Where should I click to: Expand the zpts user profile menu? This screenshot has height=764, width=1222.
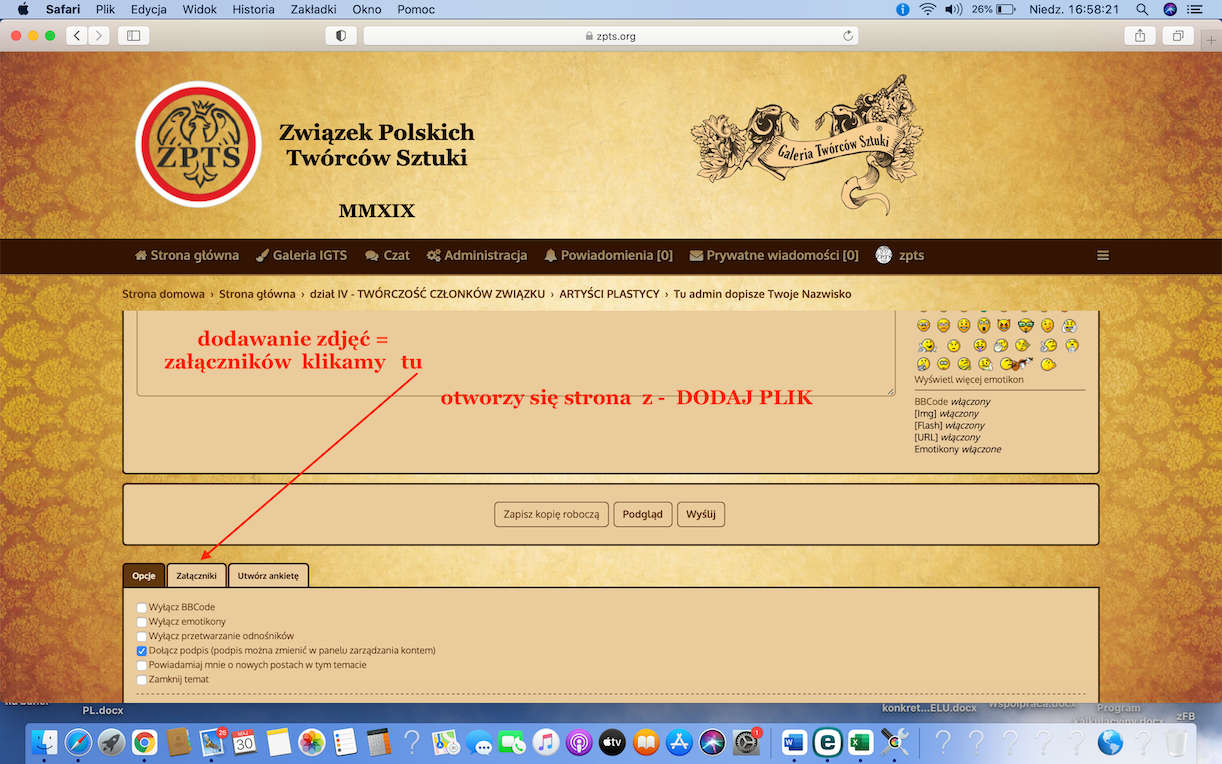[899, 255]
